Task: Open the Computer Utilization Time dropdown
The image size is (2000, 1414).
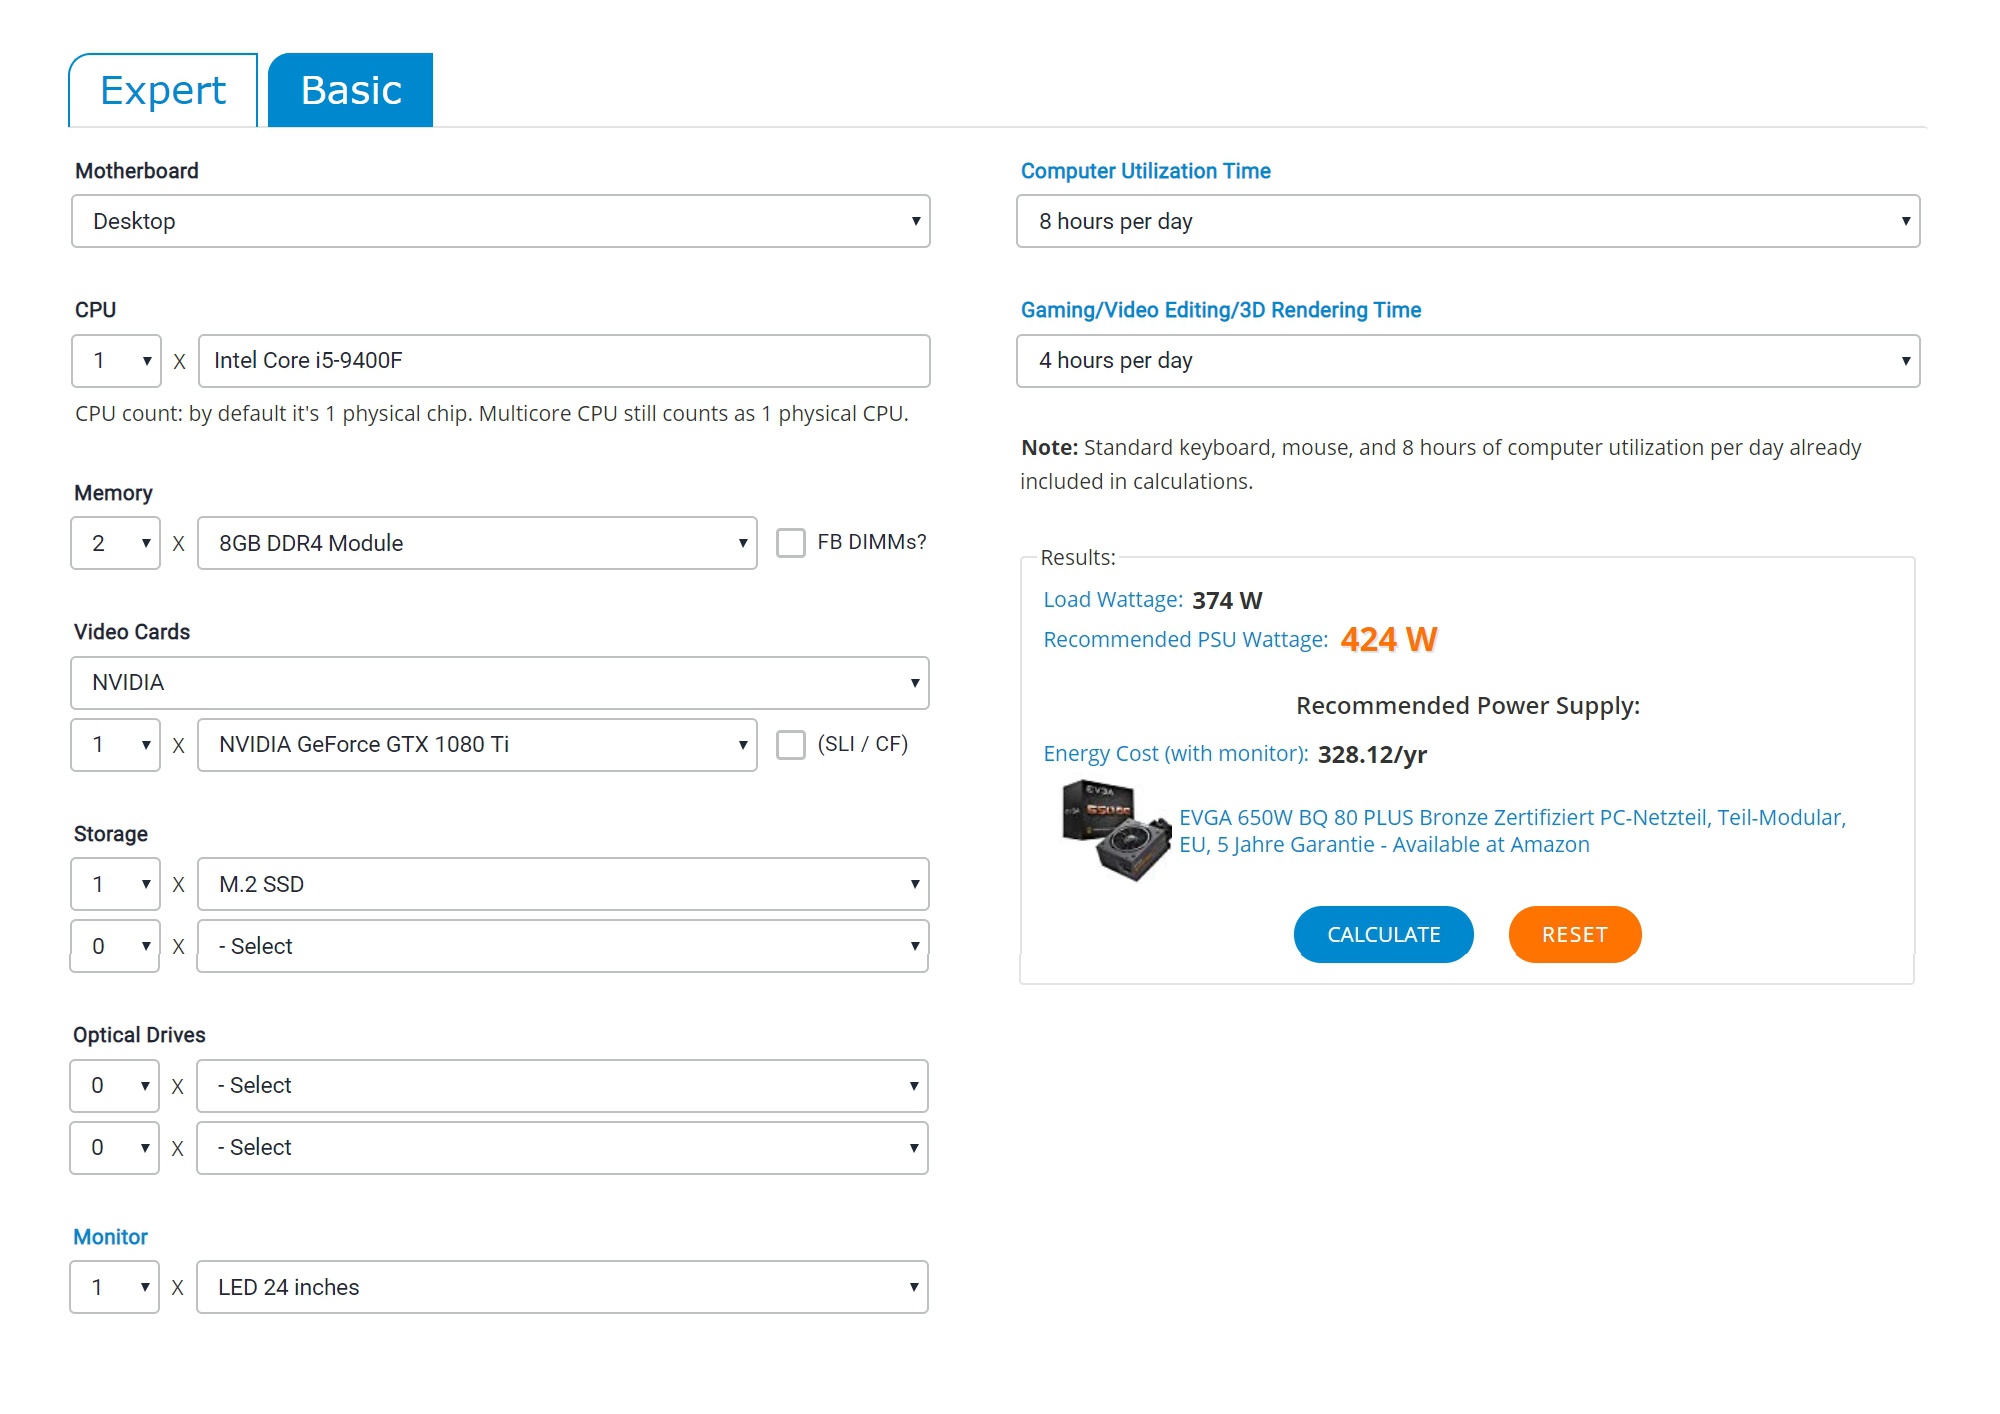Action: click(x=1468, y=221)
